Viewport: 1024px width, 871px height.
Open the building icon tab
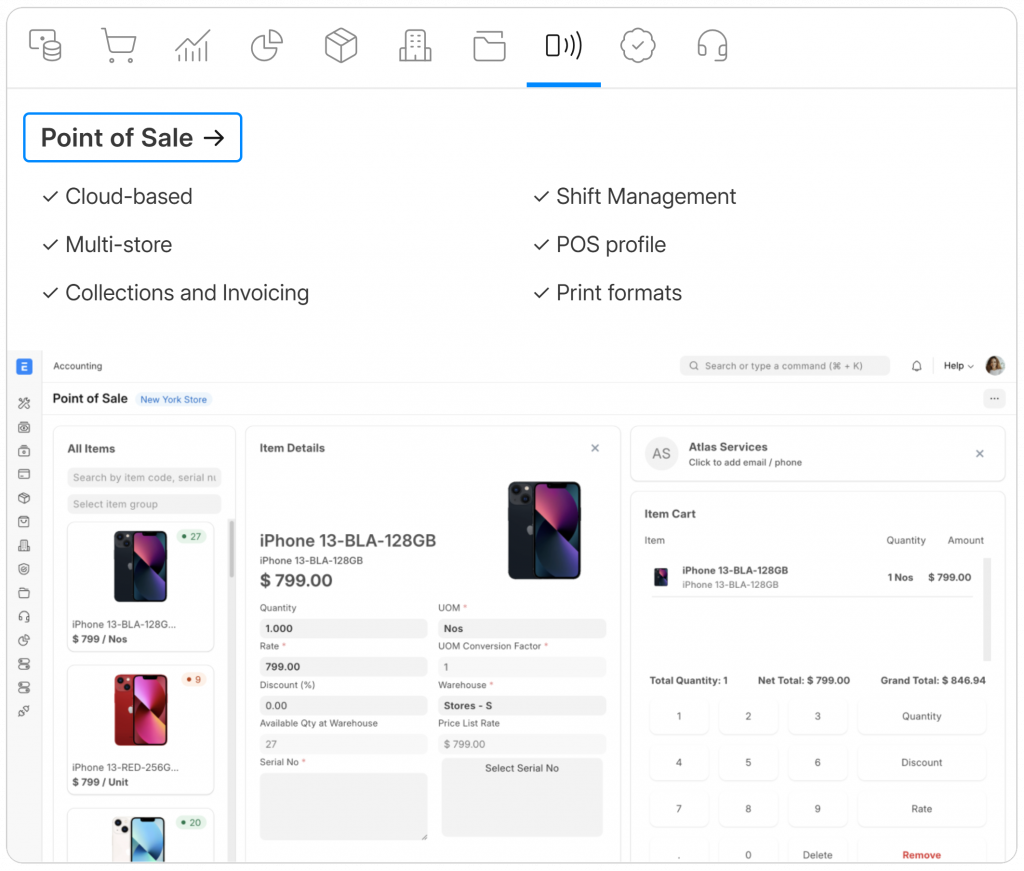(x=414, y=46)
